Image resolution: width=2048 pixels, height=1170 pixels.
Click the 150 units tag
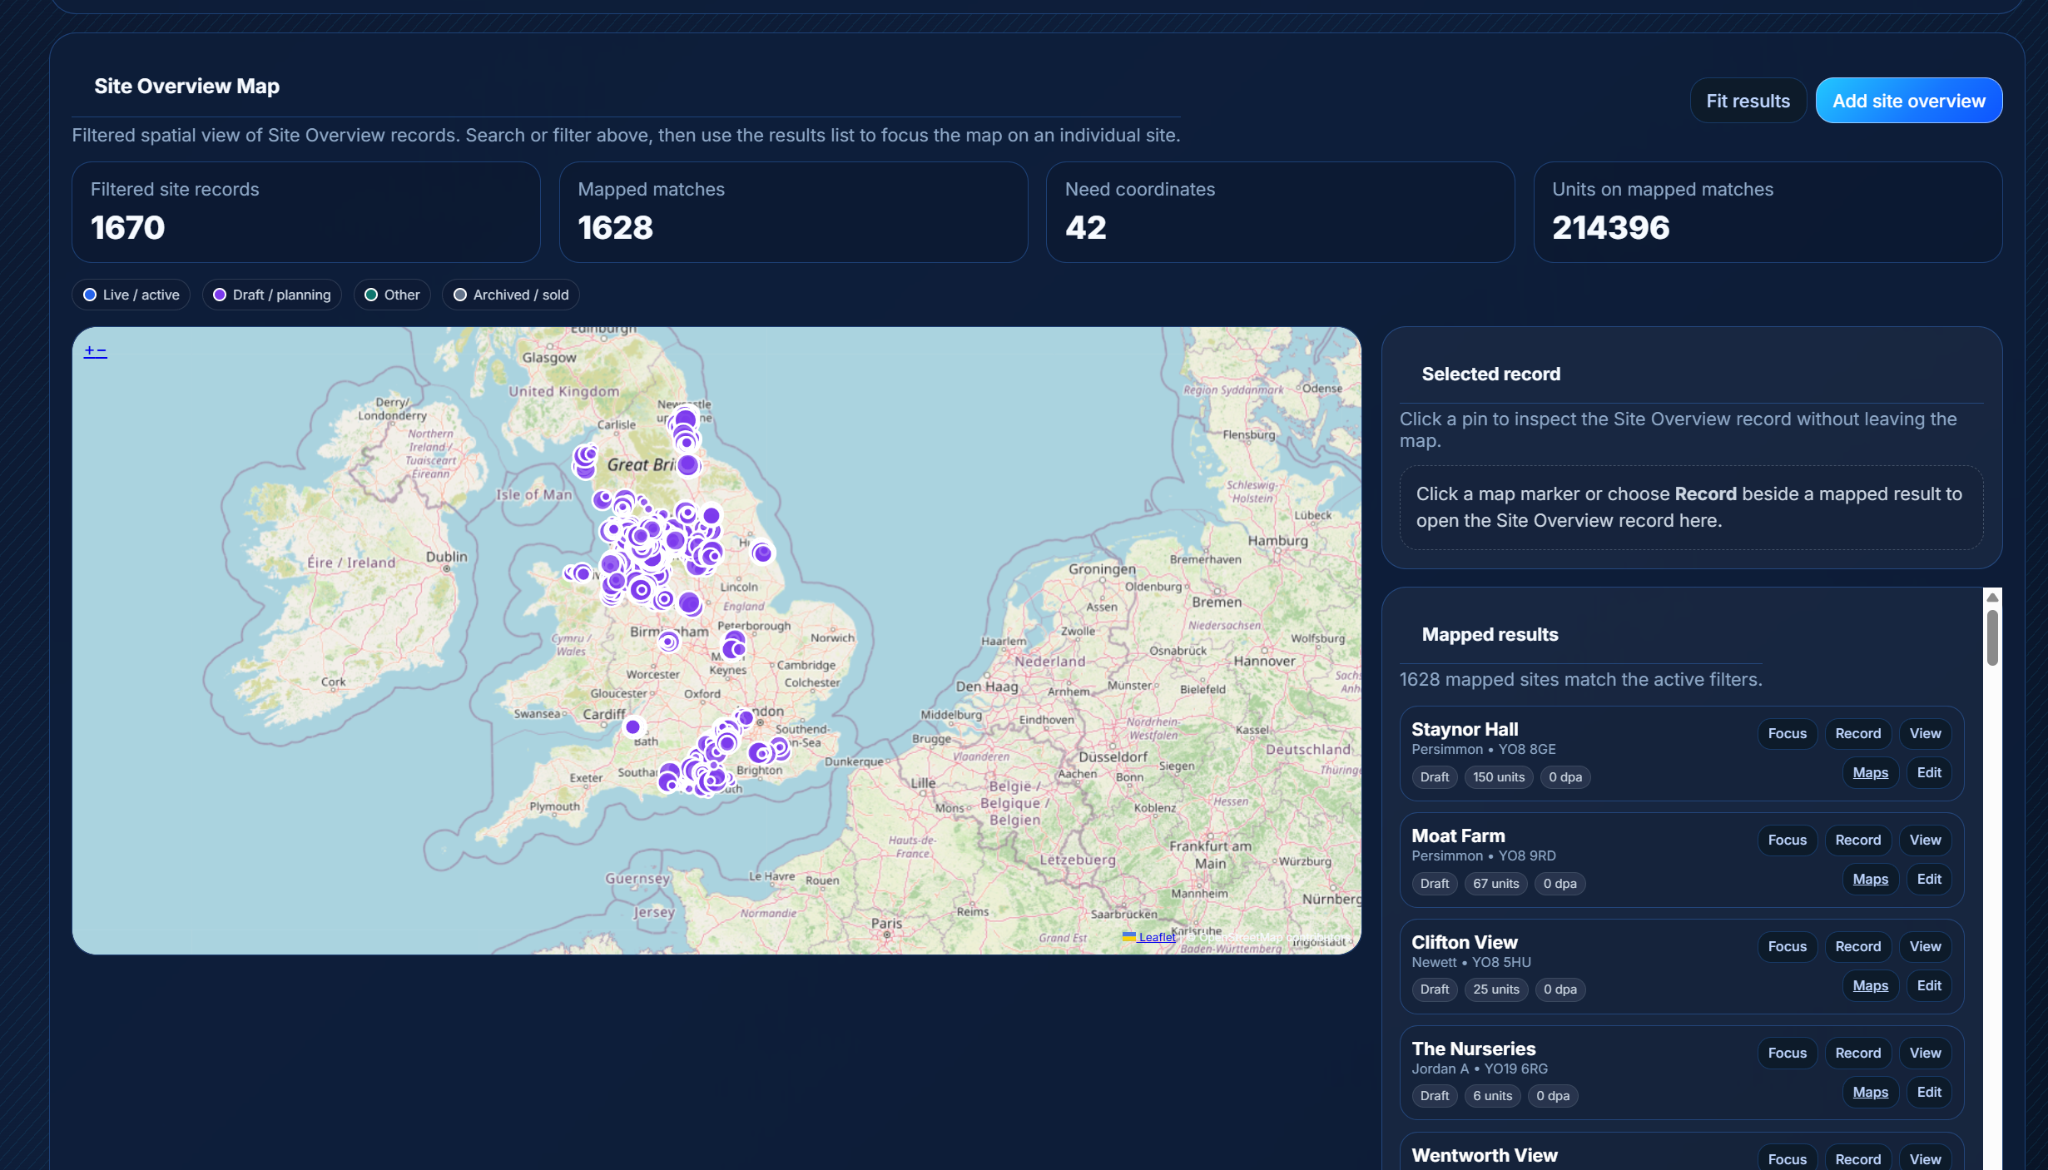pos(1498,778)
